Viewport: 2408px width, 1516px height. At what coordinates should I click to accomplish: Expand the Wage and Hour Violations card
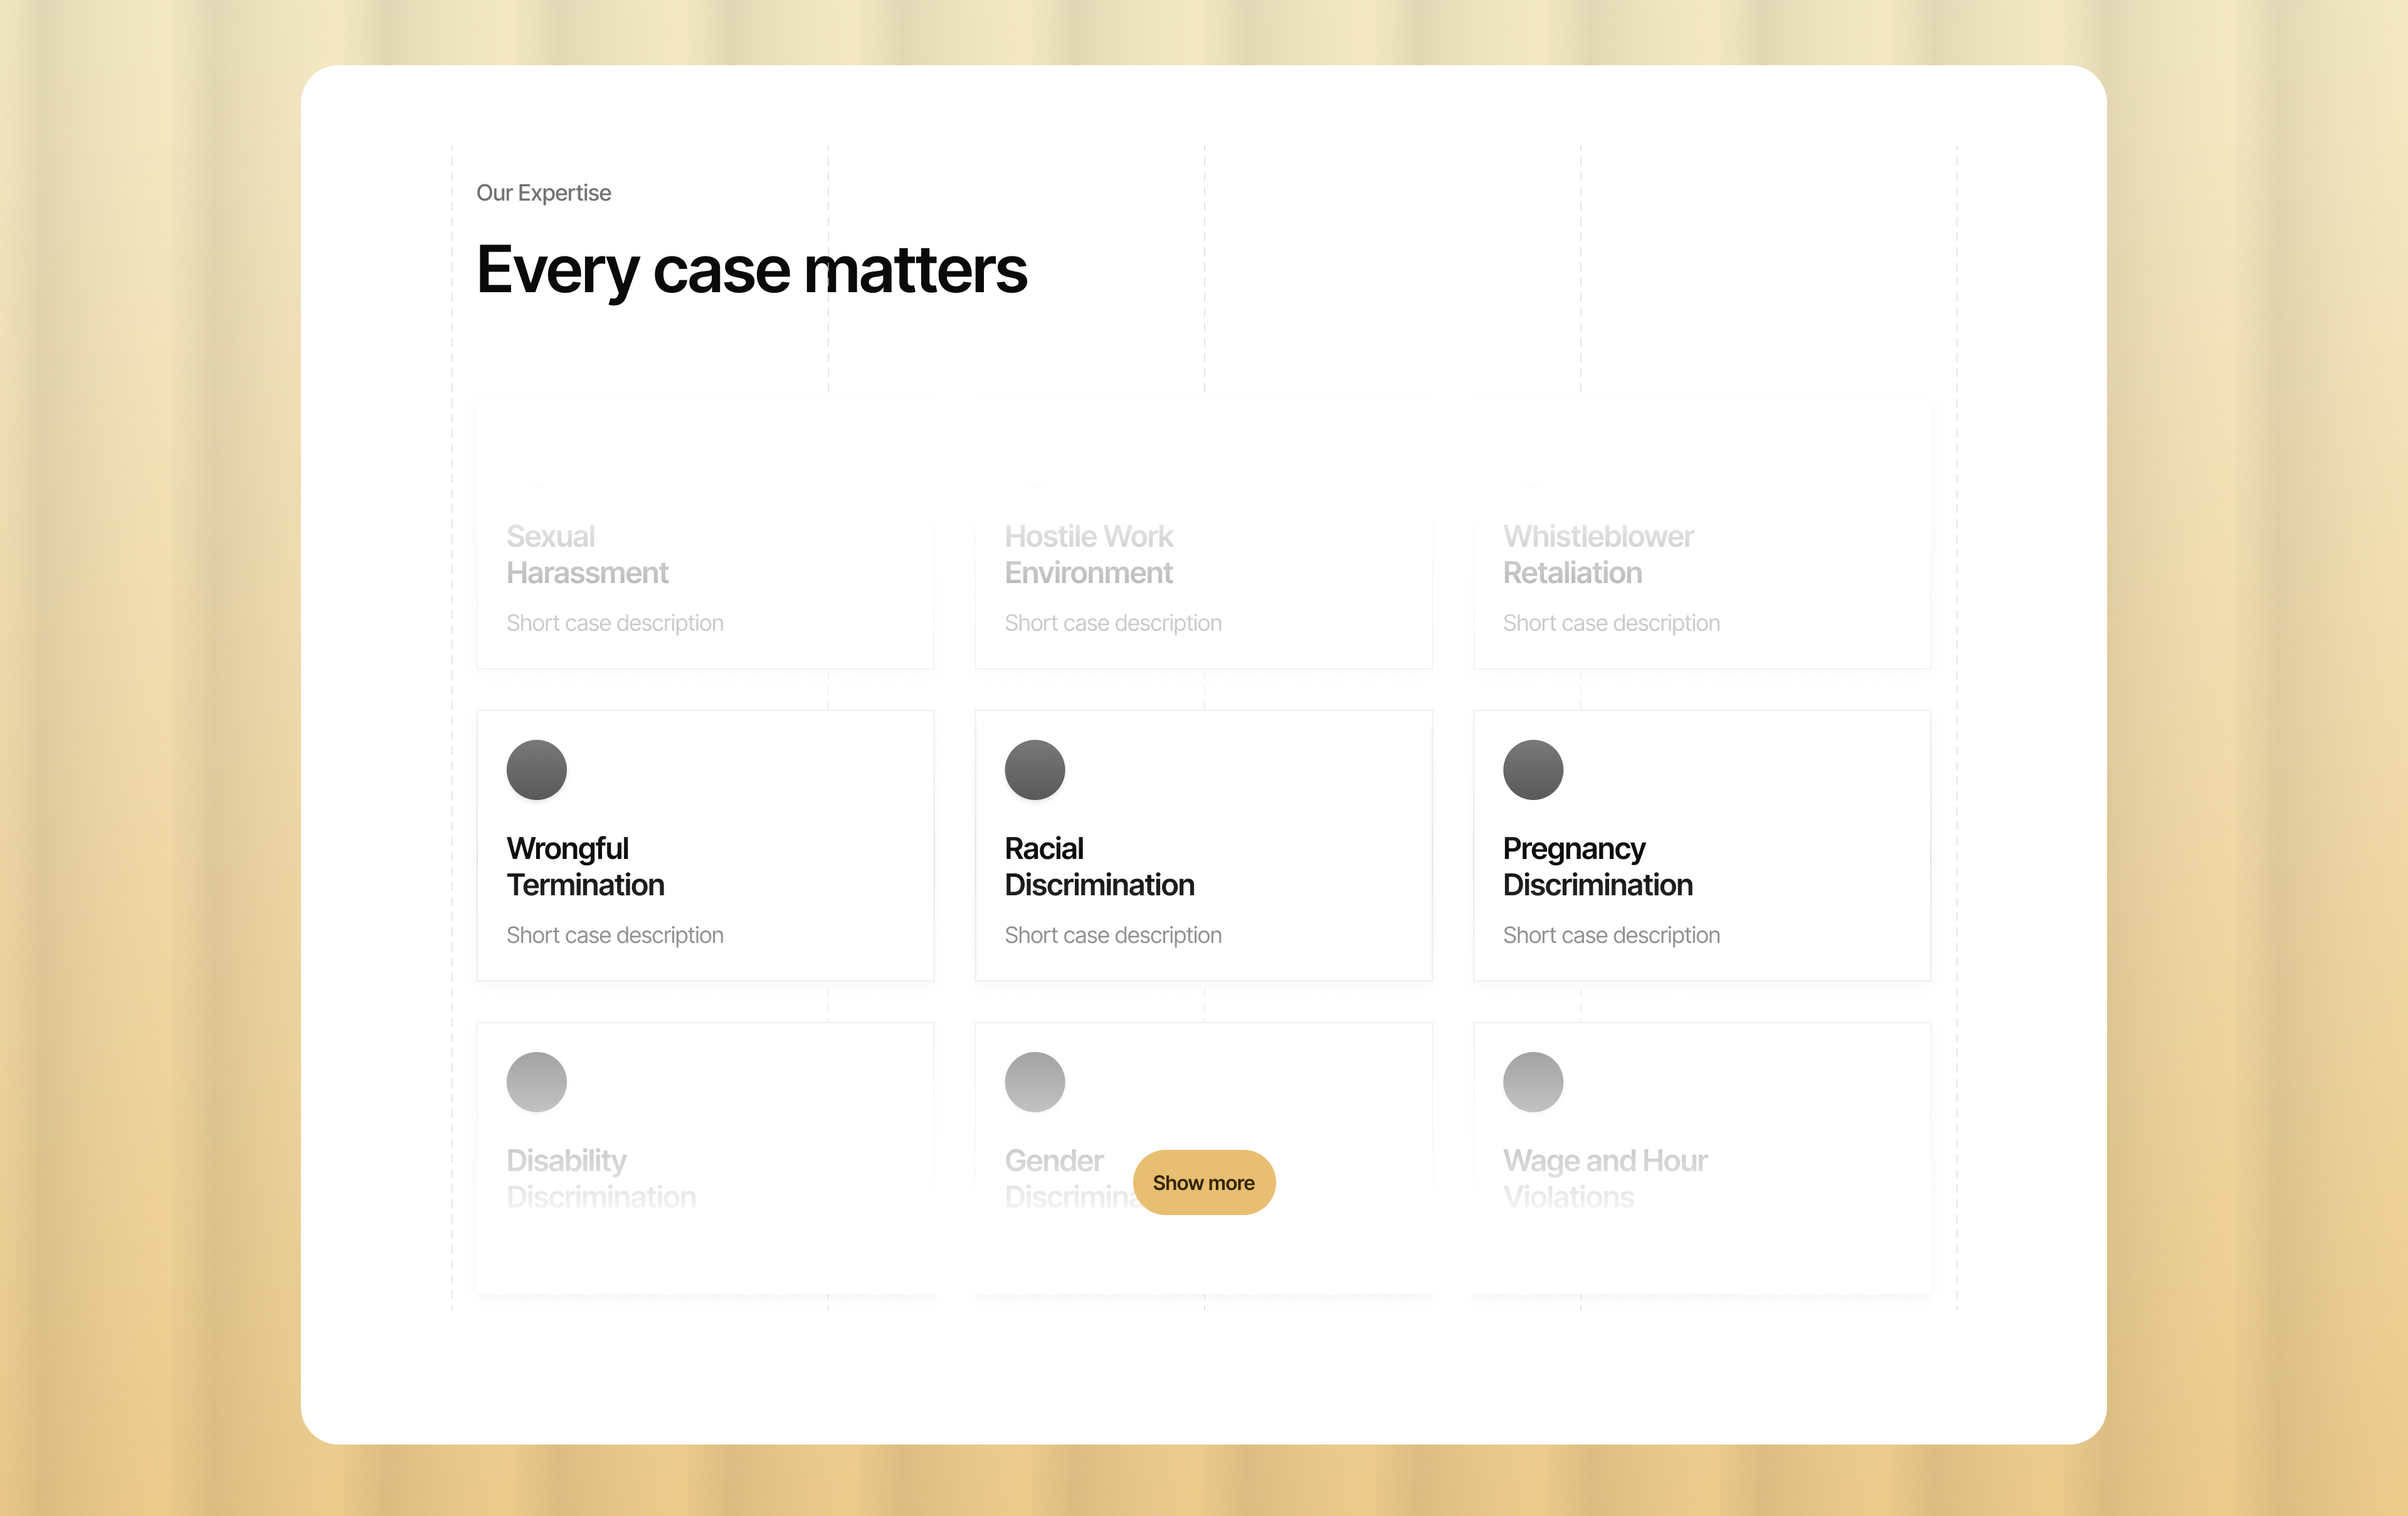[1701, 1160]
